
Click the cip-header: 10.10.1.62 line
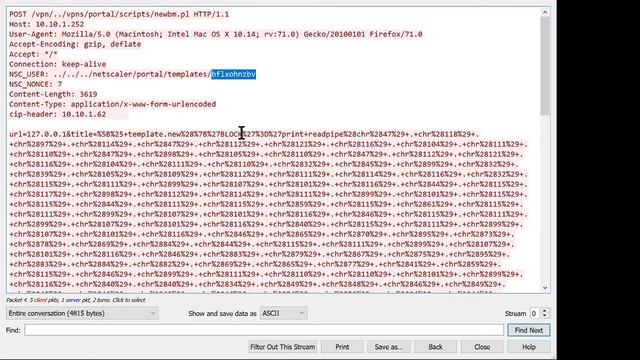[x=58, y=114]
